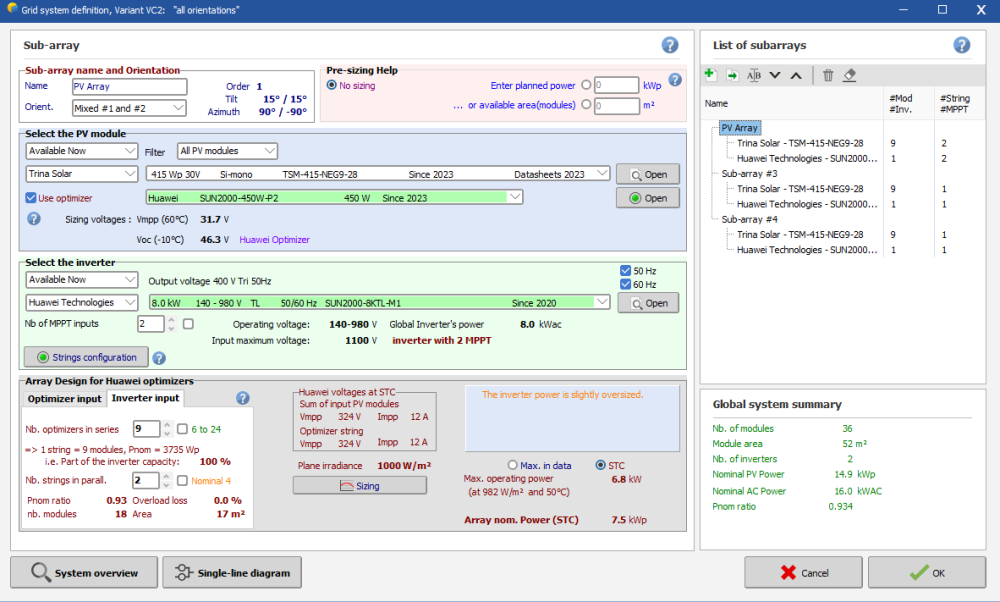Move the subarray up with the arrow icon
This screenshot has width=1000, height=602.
pos(796,75)
